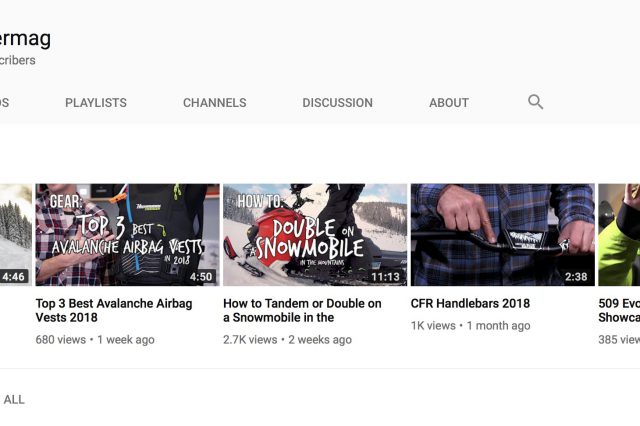Open the snowy forest video thumbnail
This screenshot has height=426, width=640.
[16, 235]
